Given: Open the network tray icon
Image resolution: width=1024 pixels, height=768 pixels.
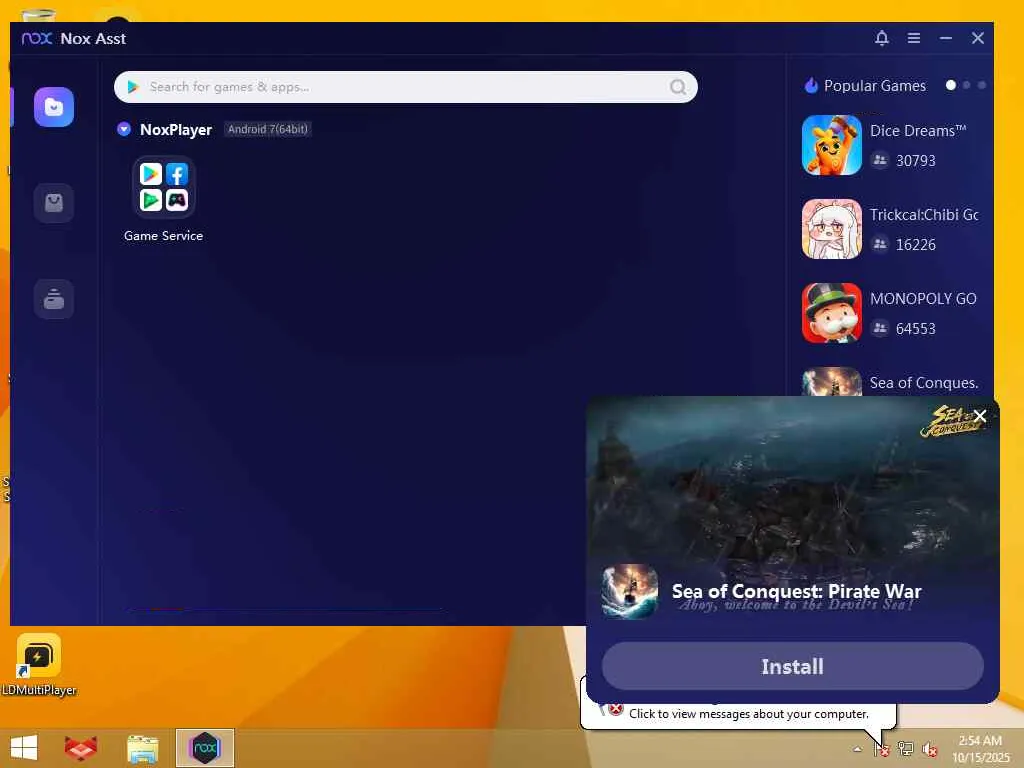Looking at the screenshot, I should click(x=906, y=749).
